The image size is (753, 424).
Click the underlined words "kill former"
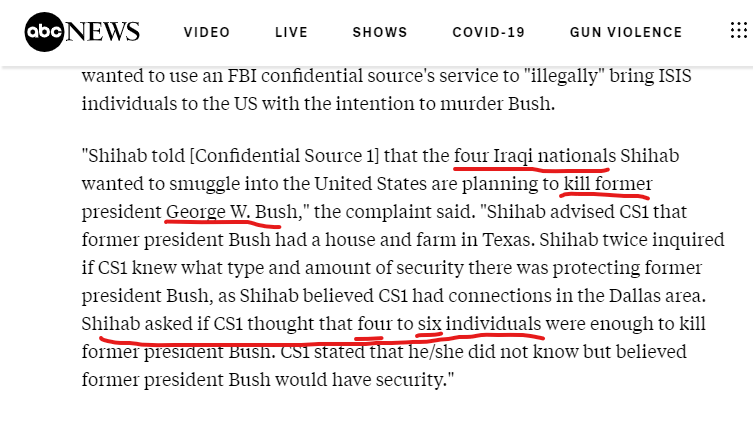pyautogui.click(x=607, y=184)
